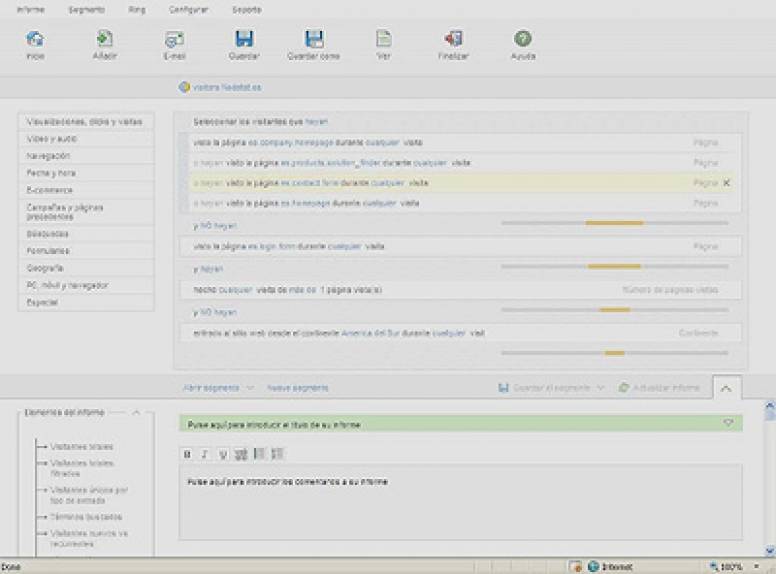Toggle bold formatting in comment editor
This screenshot has height=574, width=776.
pyautogui.click(x=188, y=454)
